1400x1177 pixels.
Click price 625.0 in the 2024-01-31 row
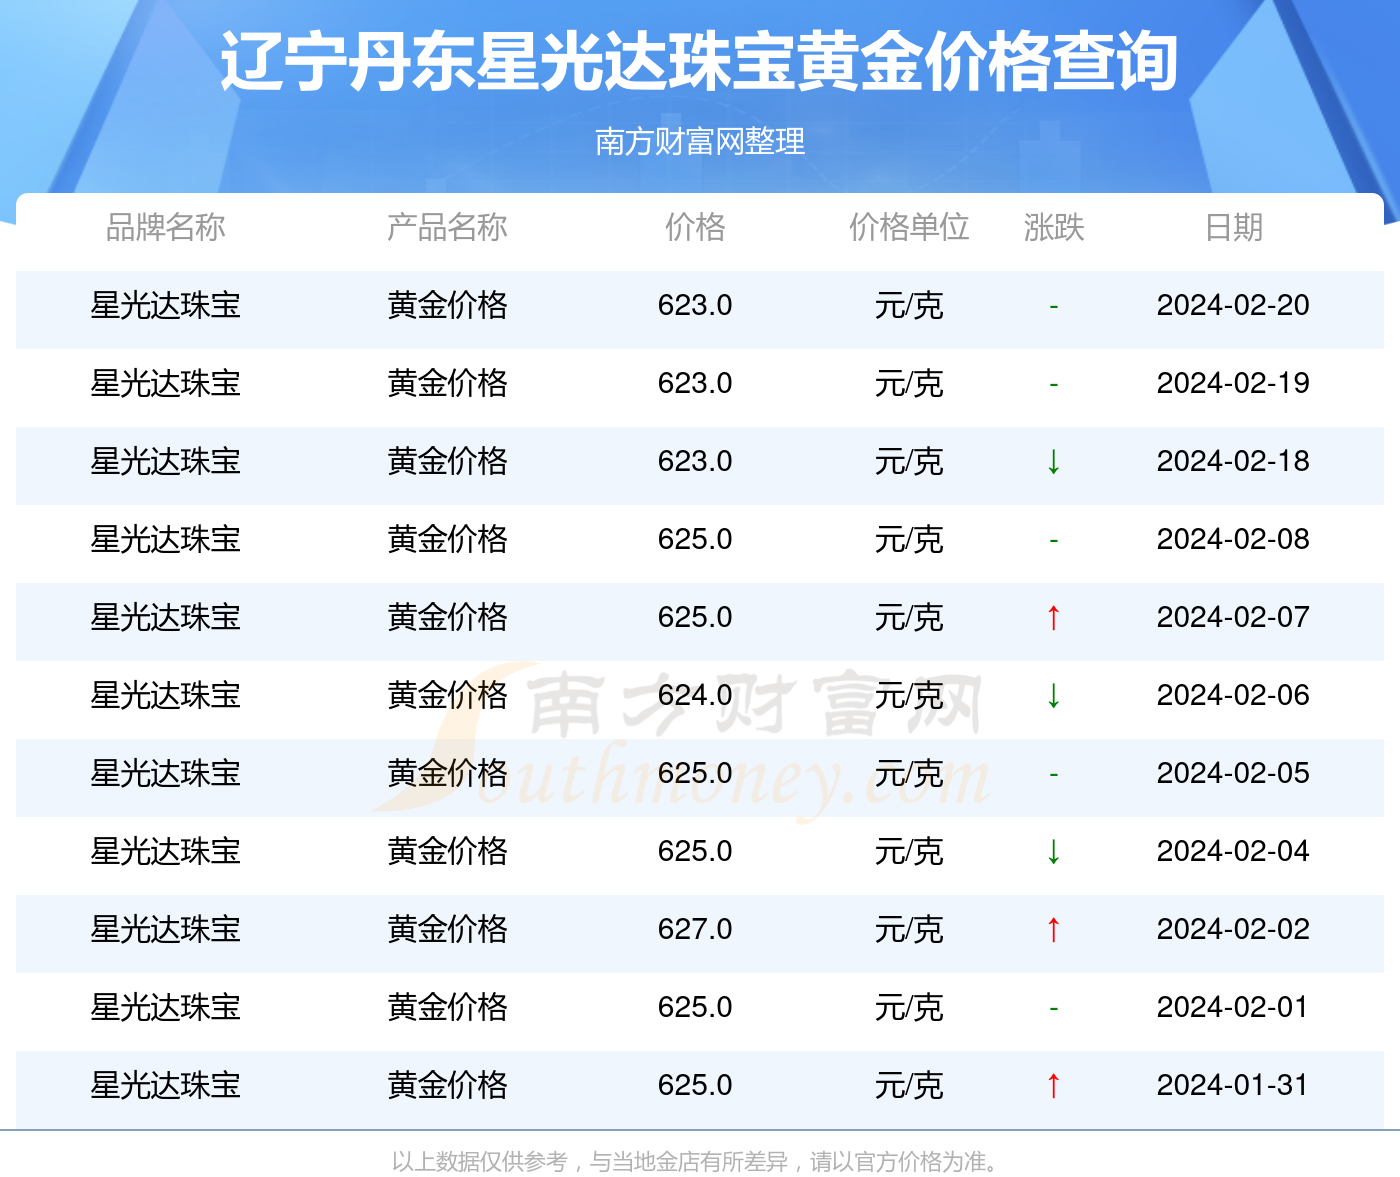[x=695, y=1085]
